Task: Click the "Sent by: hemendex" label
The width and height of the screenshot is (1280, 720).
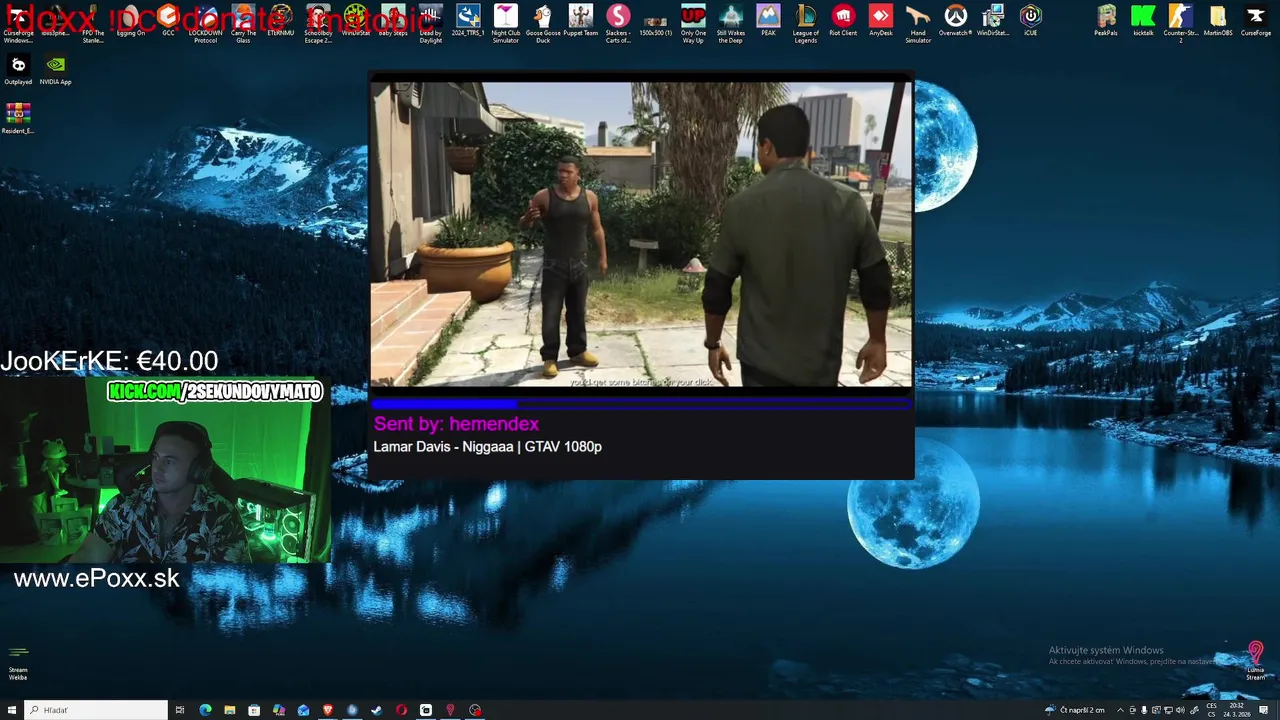Action: point(456,424)
